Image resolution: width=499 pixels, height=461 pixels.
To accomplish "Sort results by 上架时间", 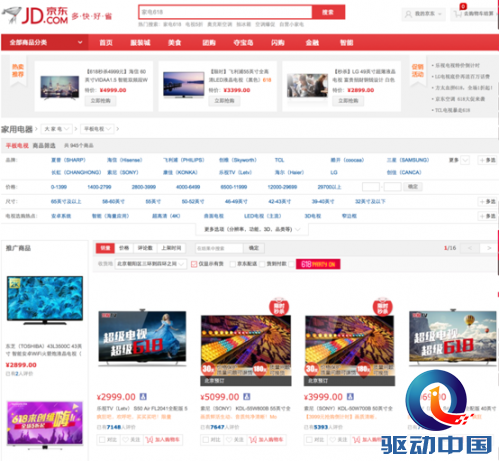I will [171, 248].
